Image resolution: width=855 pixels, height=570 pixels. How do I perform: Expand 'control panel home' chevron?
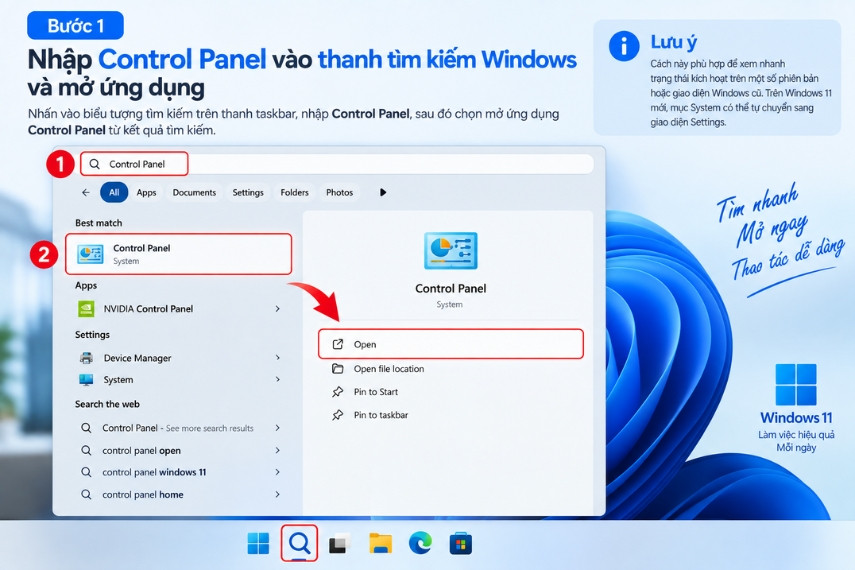click(278, 495)
